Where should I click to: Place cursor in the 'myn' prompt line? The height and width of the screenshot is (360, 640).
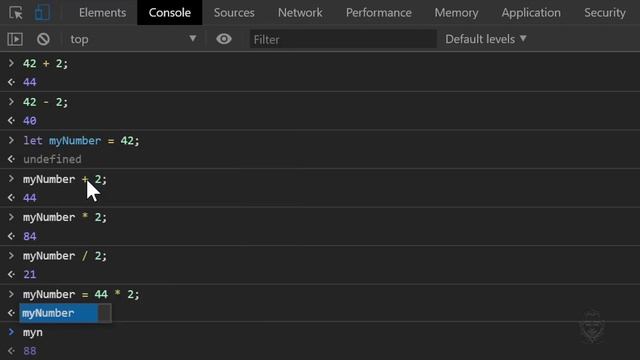point(33,333)
